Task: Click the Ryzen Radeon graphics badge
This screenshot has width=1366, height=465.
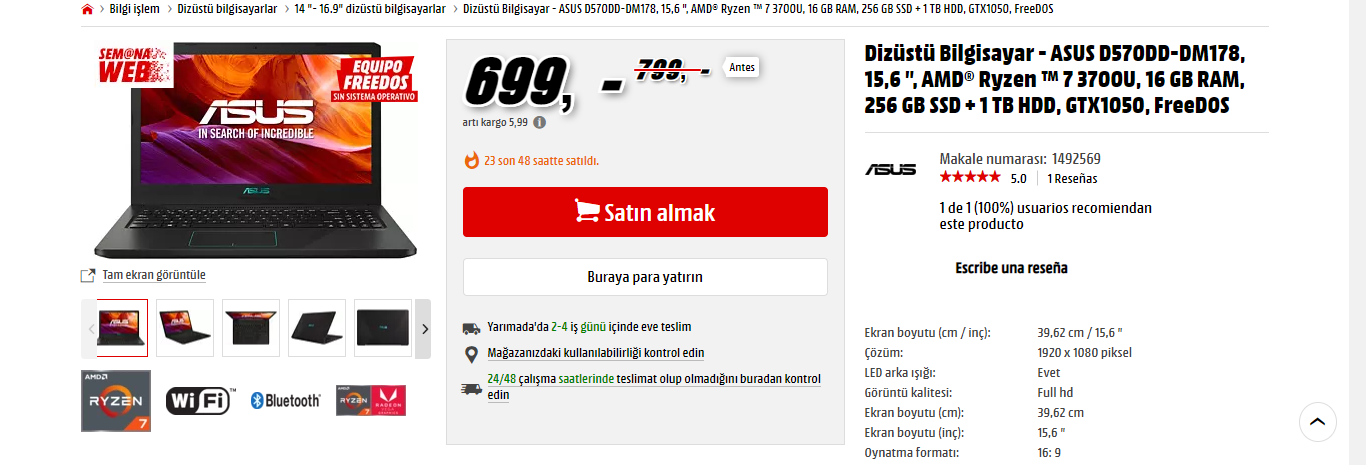Action: point(371,400)
